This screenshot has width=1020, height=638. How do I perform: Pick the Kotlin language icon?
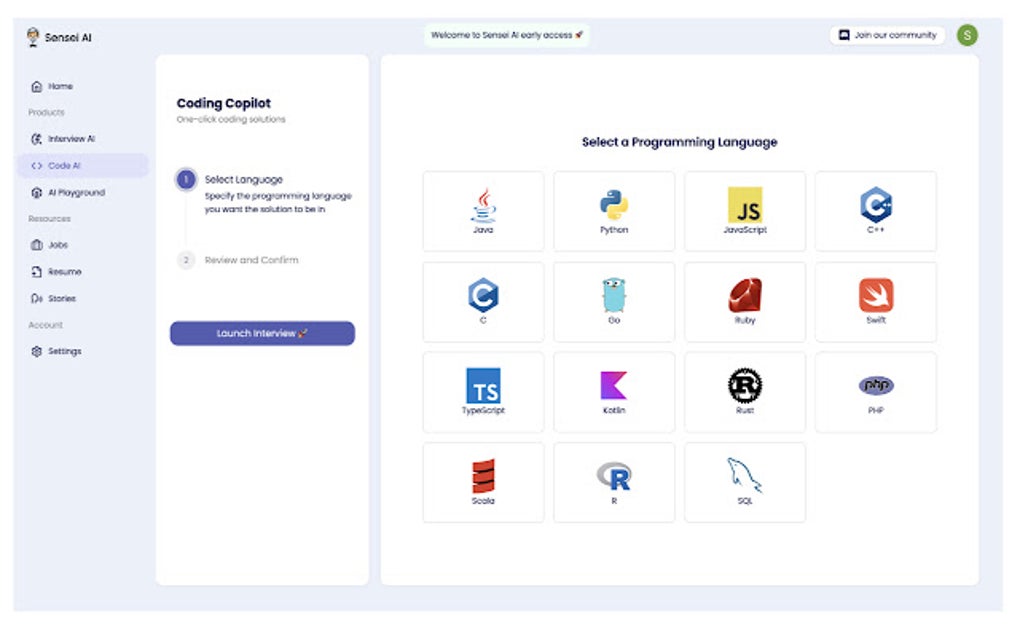613,390
